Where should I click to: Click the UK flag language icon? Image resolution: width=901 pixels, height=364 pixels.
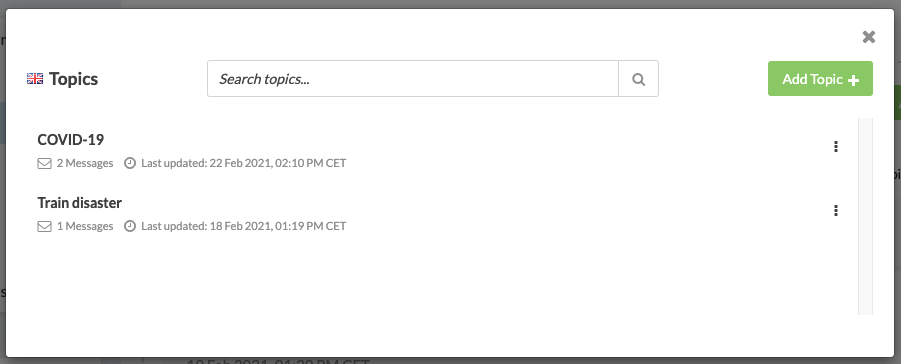35,79
